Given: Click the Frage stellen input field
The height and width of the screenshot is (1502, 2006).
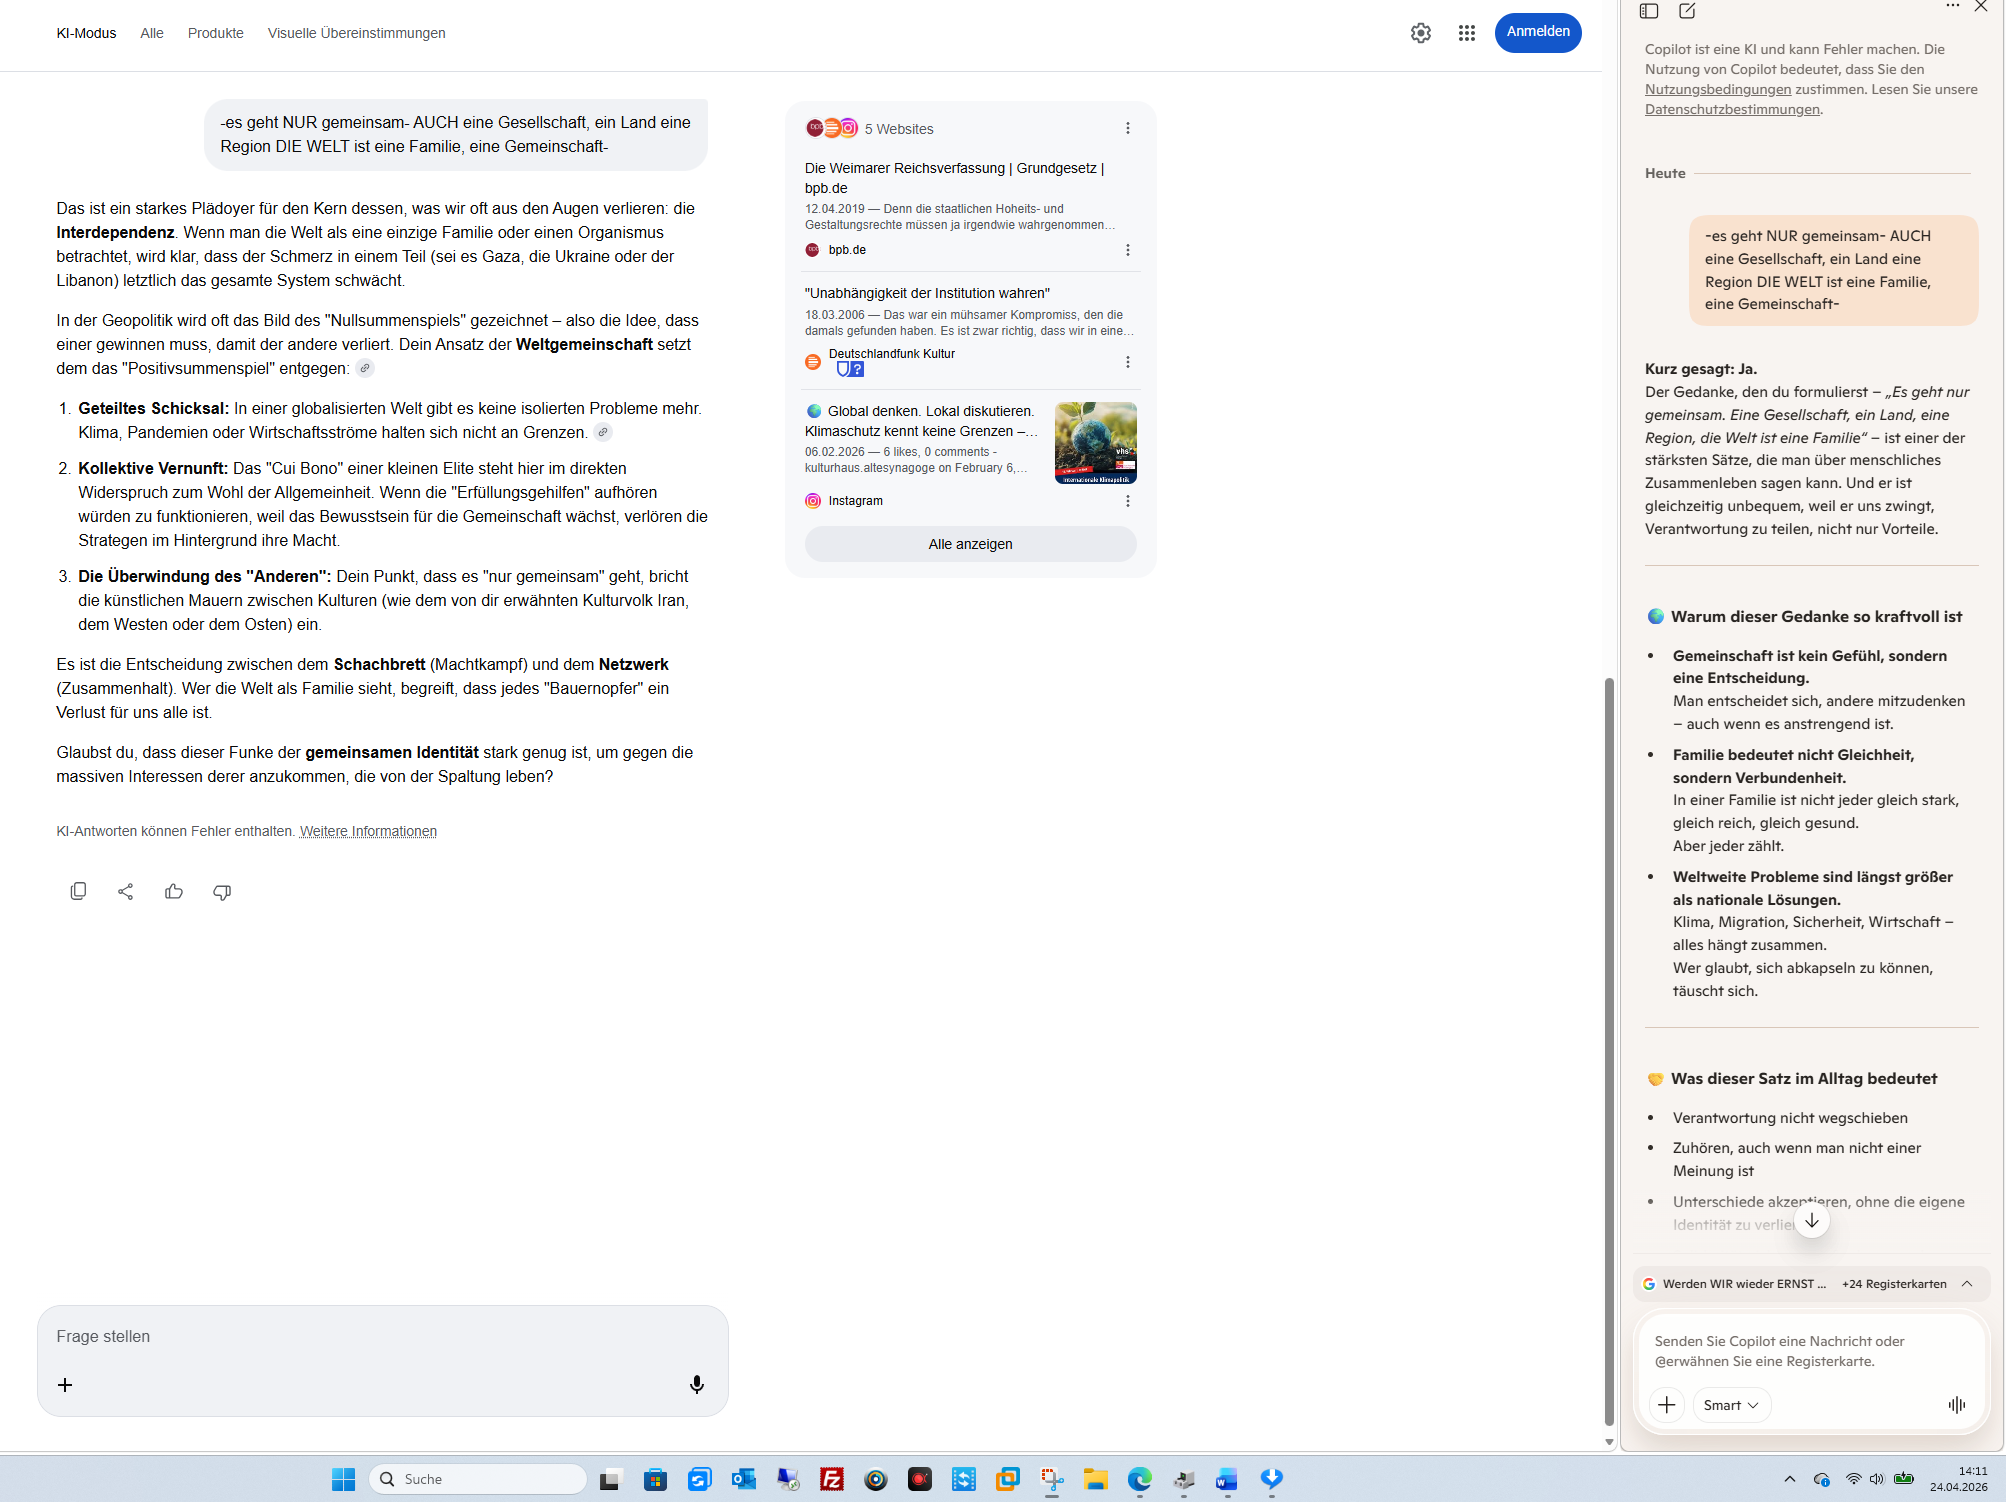Looking at the screenshot, I should [380, 1336].
